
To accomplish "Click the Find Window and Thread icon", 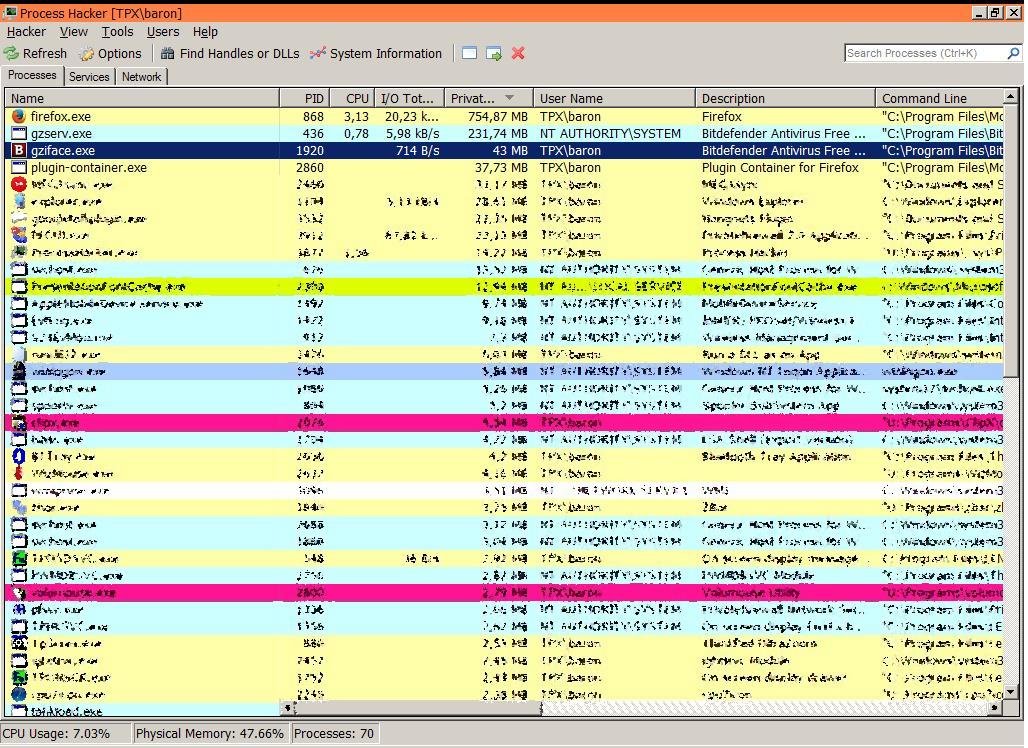I will coord(494,54).
